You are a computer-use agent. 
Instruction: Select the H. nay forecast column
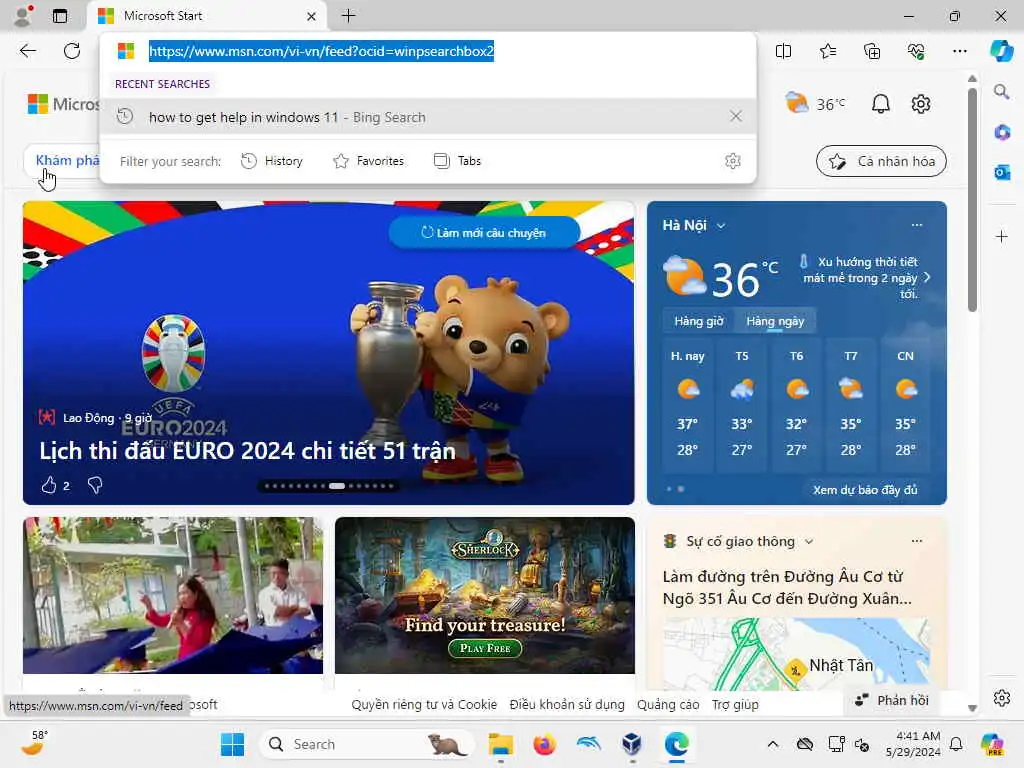click(x=687, y=403)
